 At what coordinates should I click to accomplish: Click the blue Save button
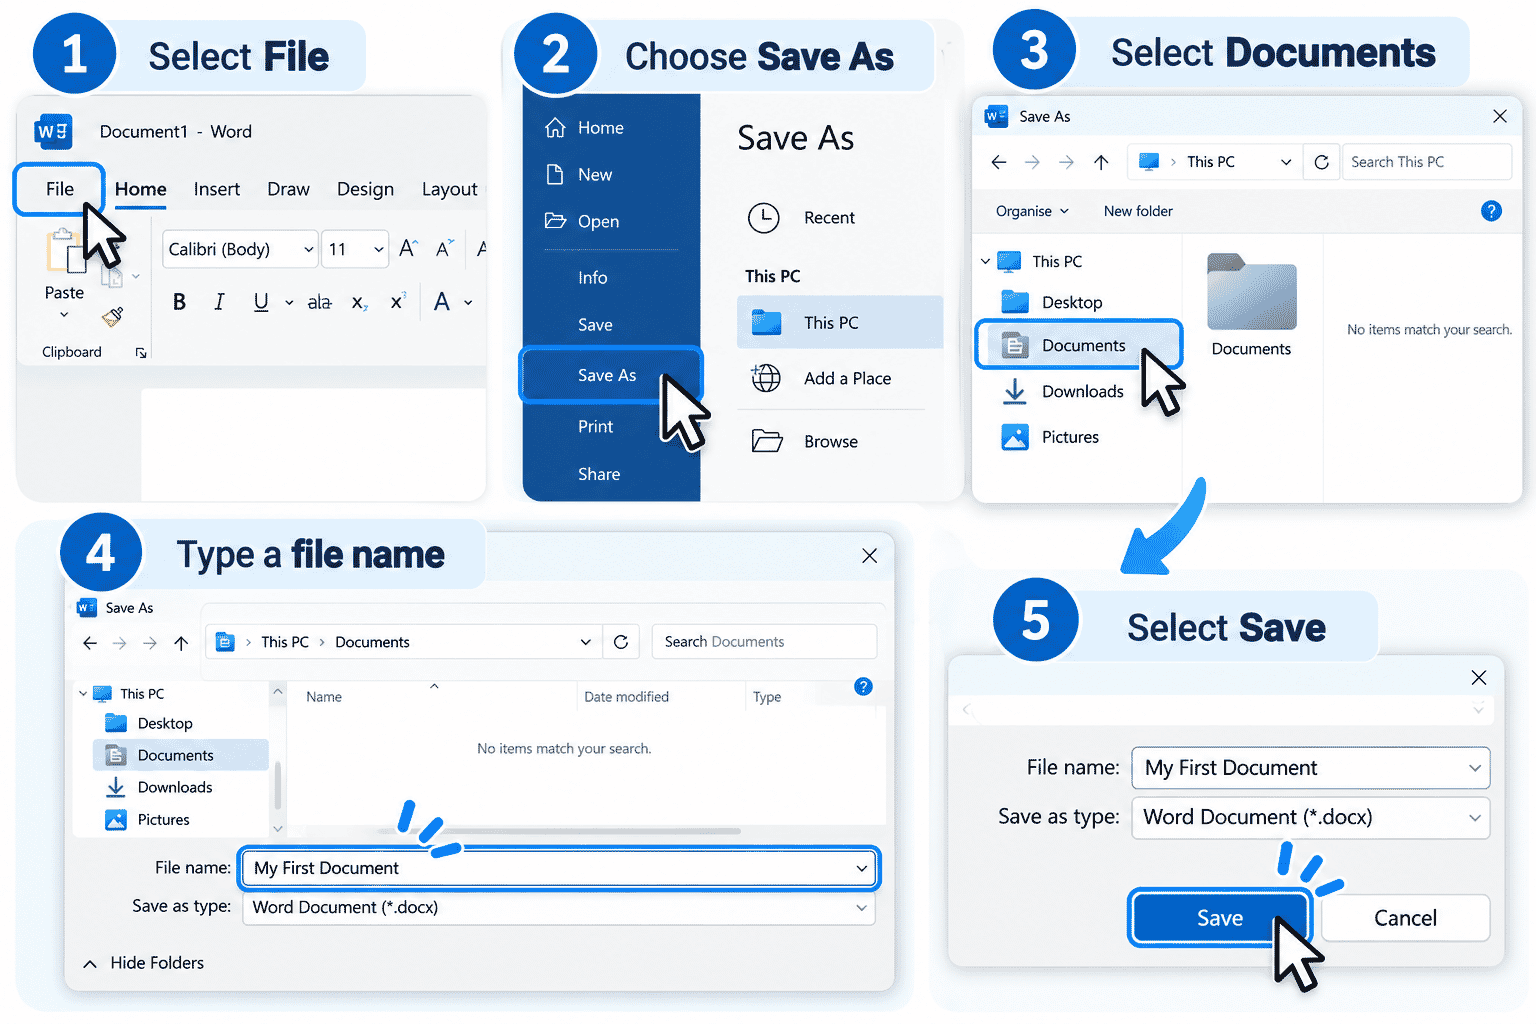[x=1220, y=918]
